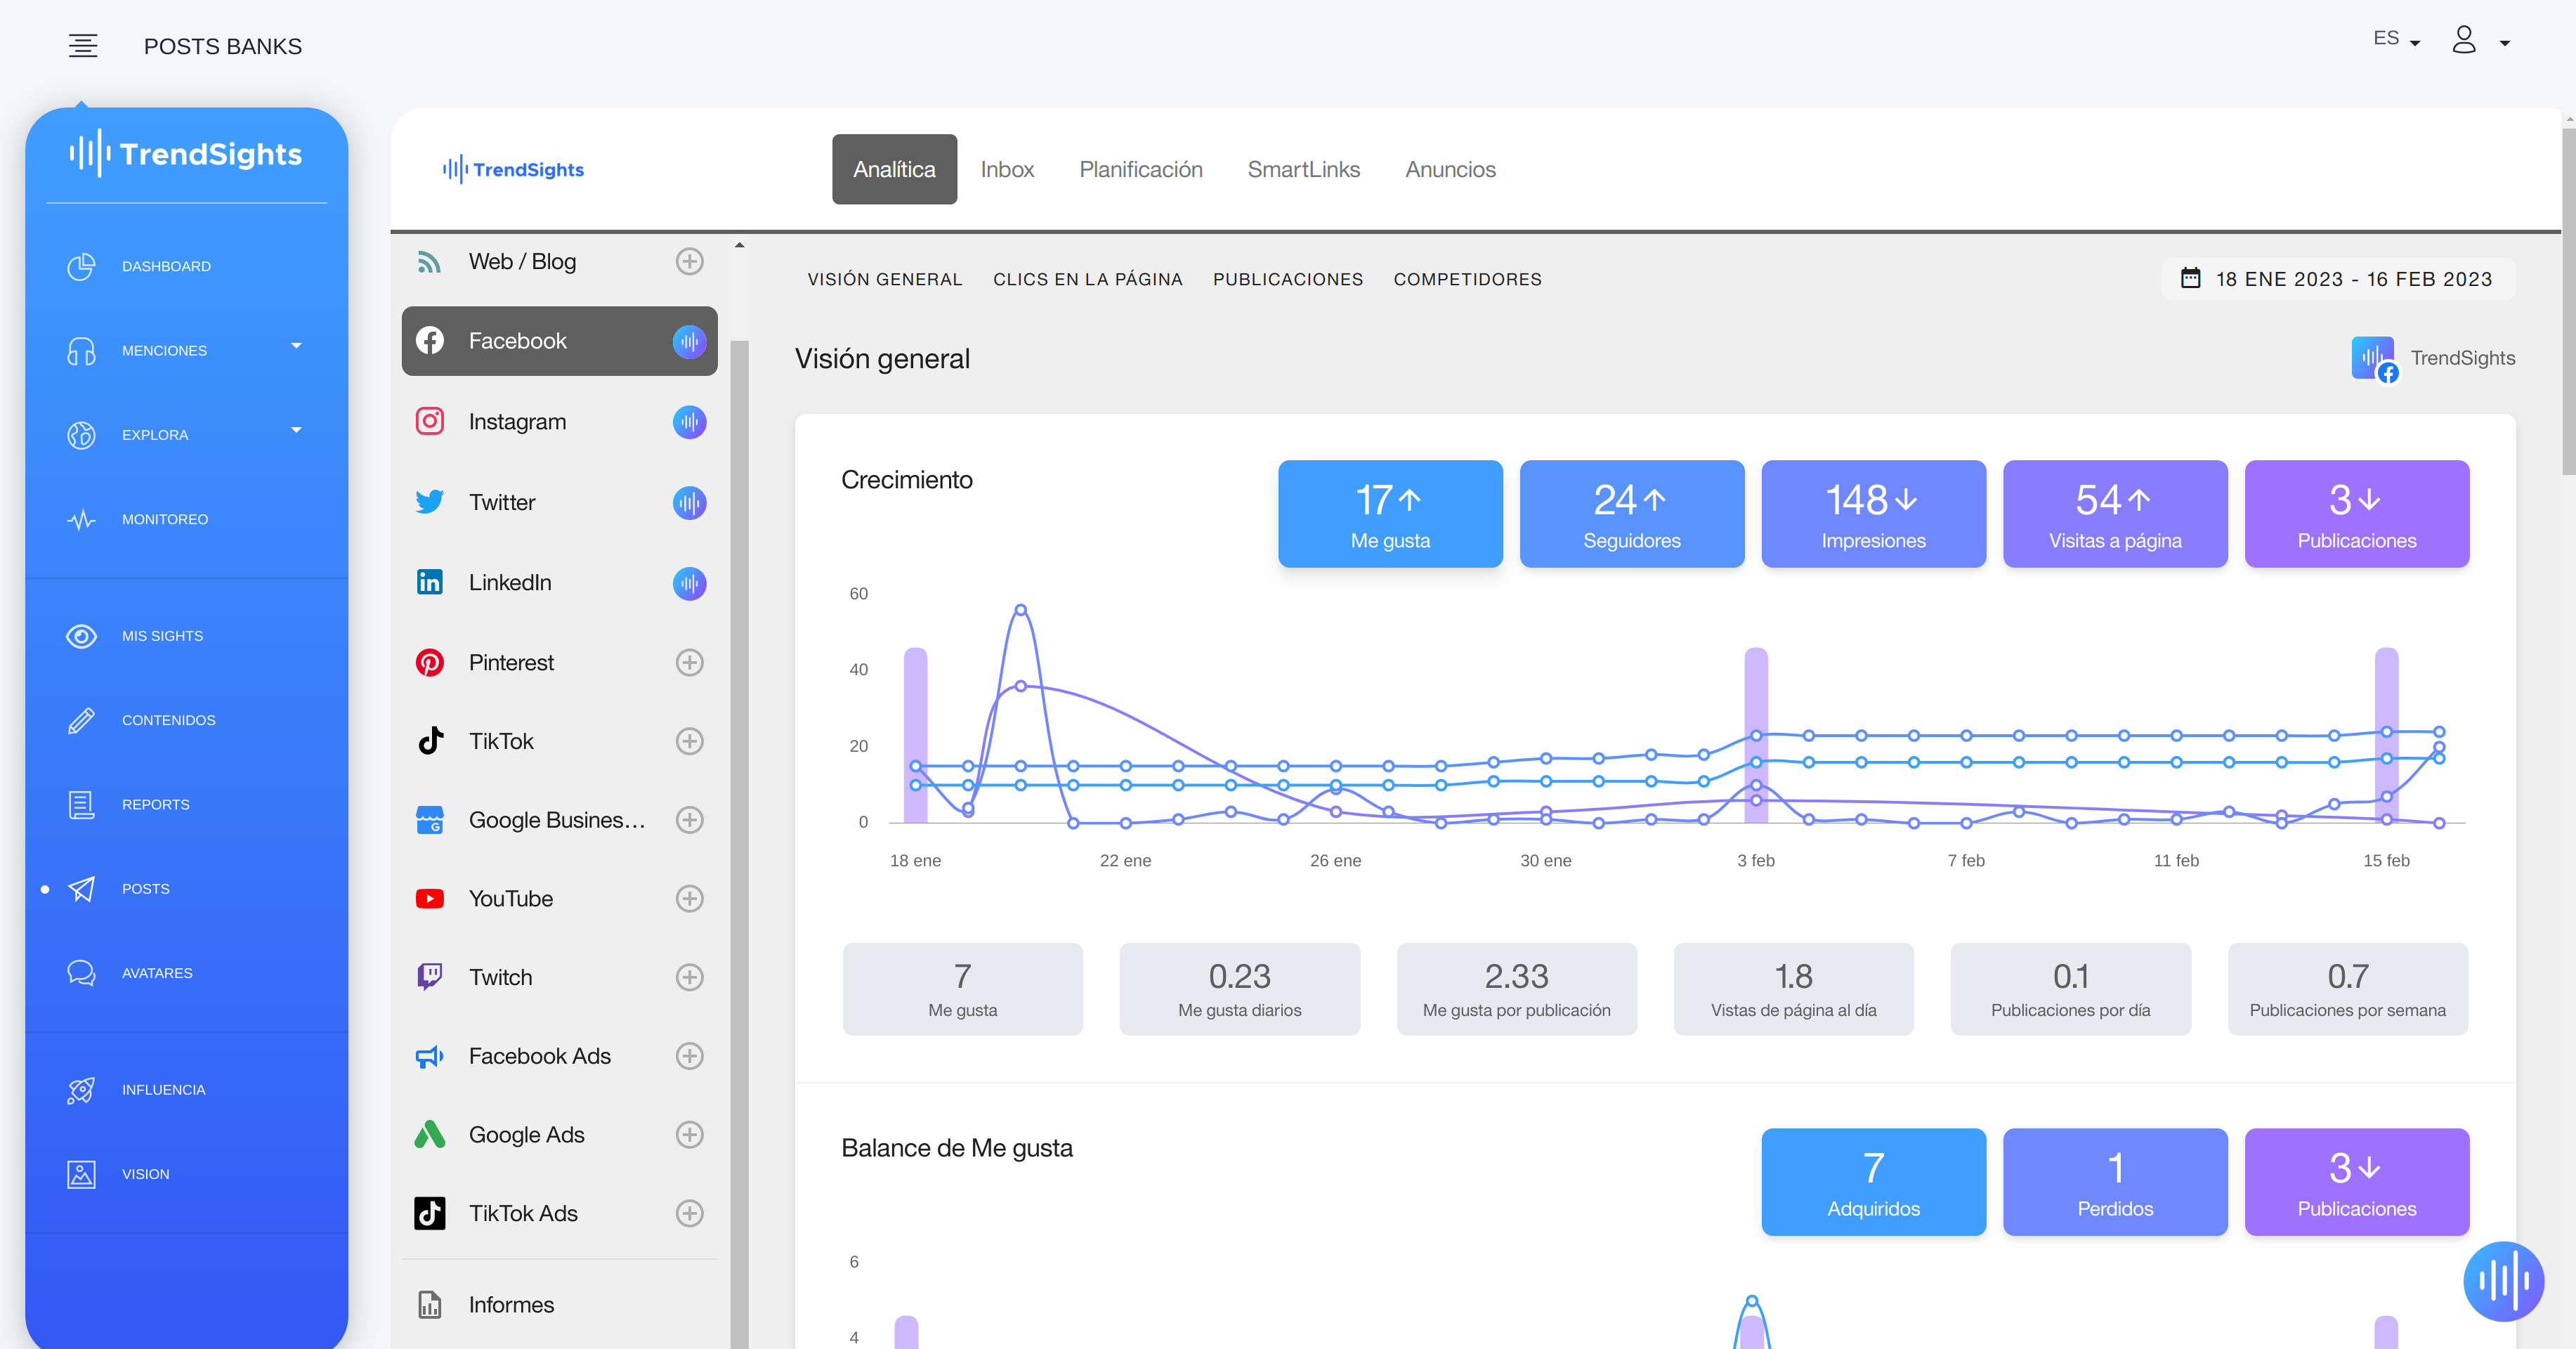Select the 148 Impresiones growth card
The image size is (2576, 1349).
click(x=1873, y=514)
